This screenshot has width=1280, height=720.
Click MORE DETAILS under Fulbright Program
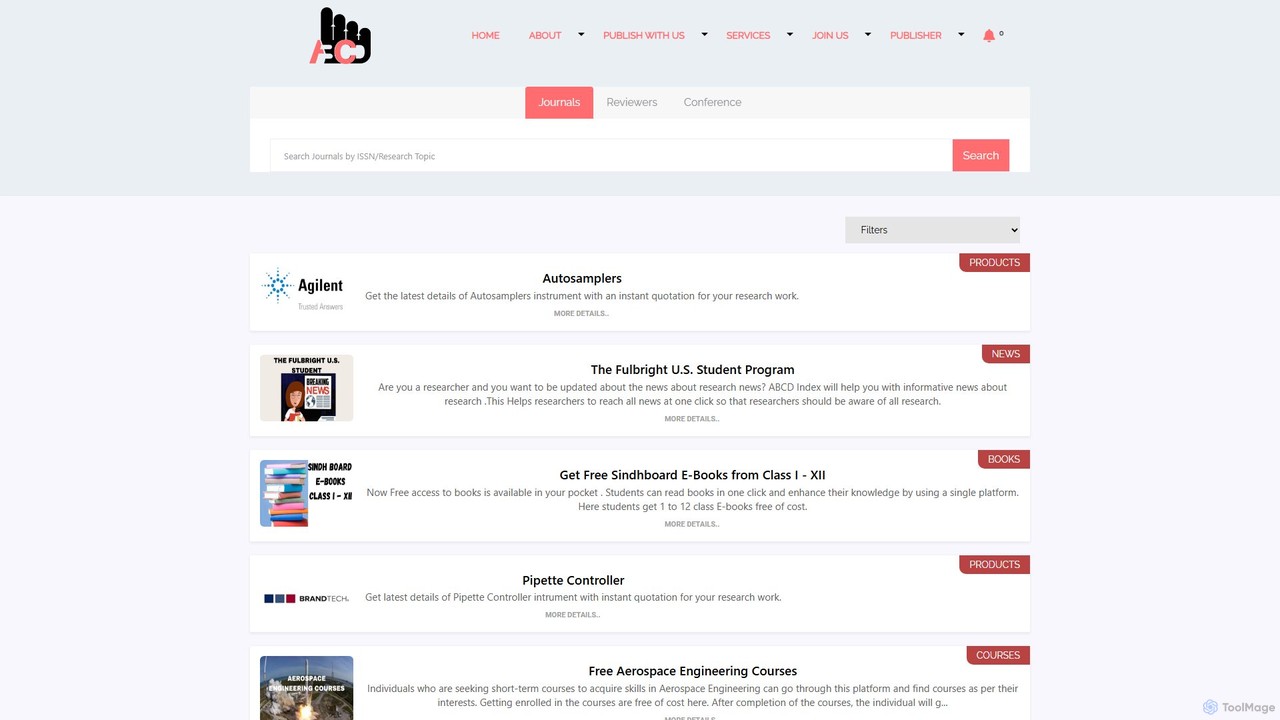click(692, 419)
